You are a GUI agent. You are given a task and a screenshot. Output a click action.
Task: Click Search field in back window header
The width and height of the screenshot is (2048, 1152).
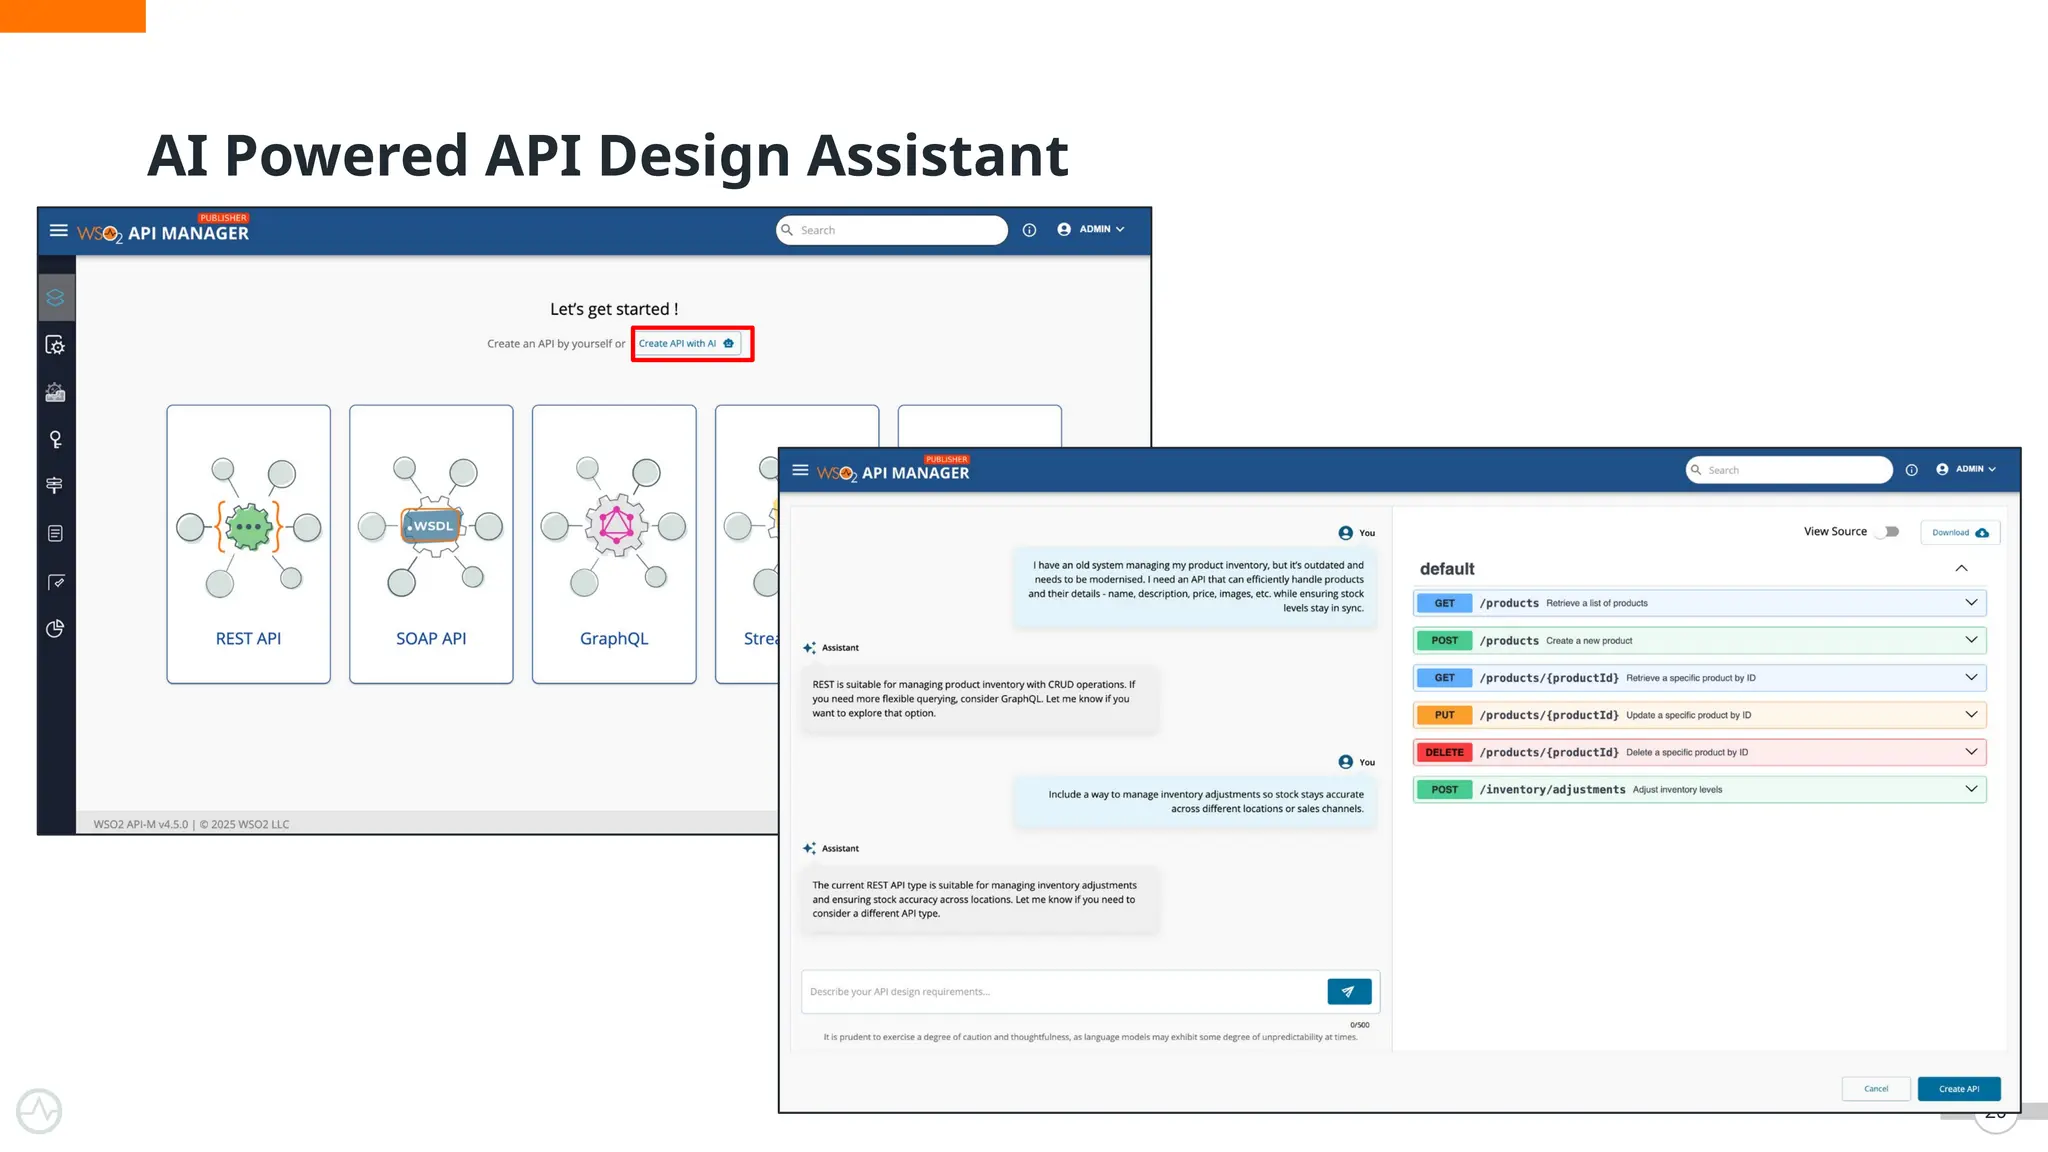point(892,230)
